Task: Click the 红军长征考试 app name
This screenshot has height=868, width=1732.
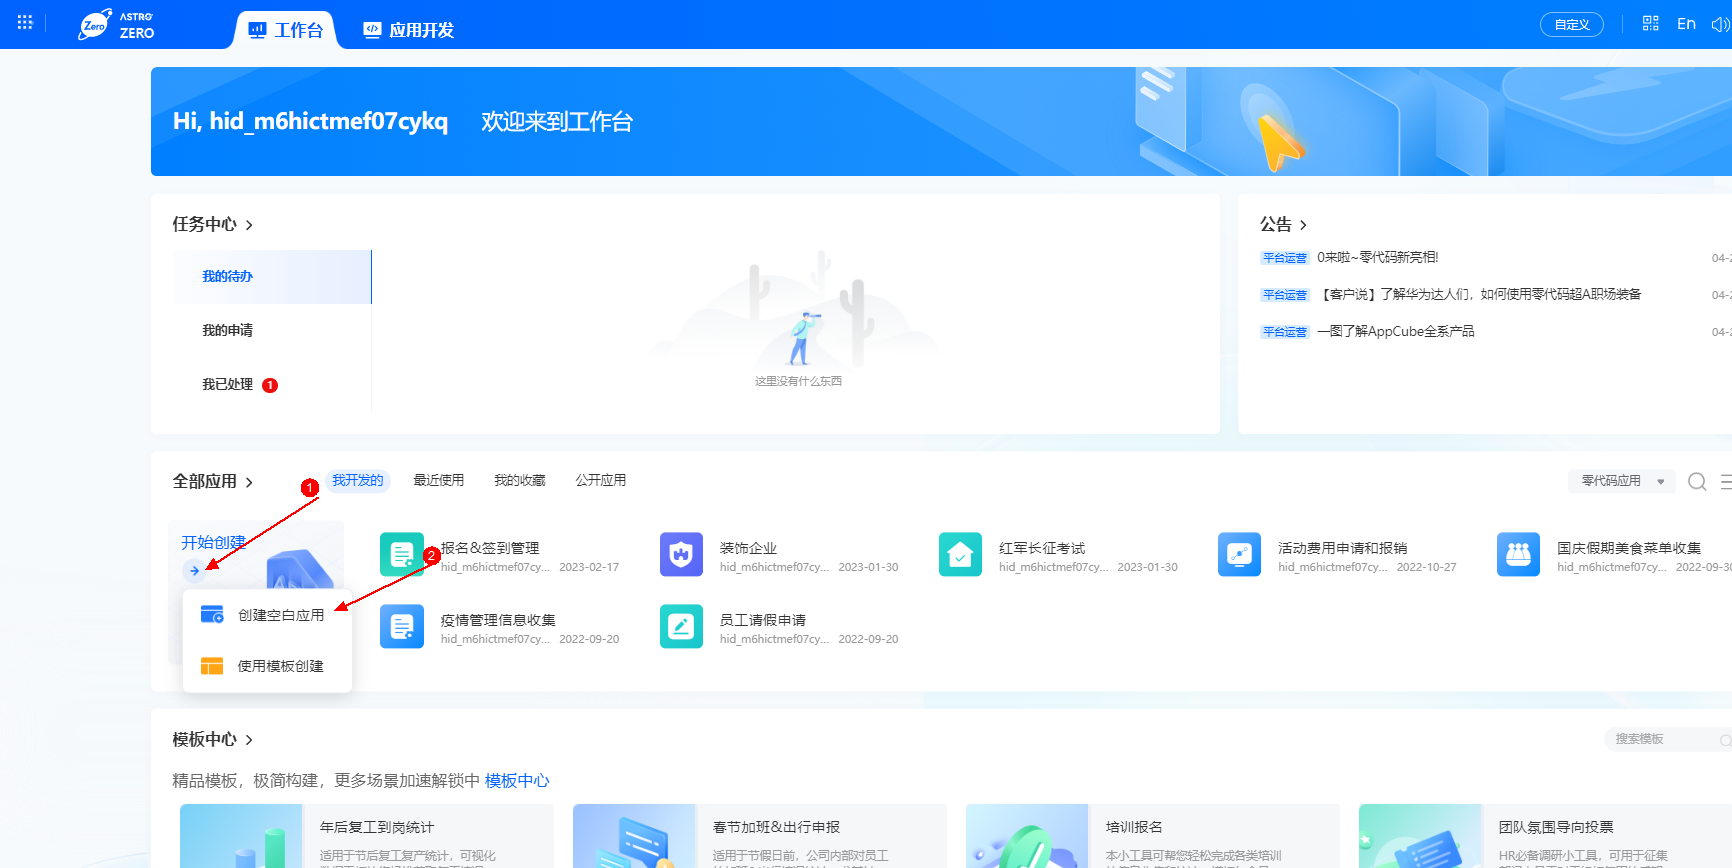Action: (1042, 548)
